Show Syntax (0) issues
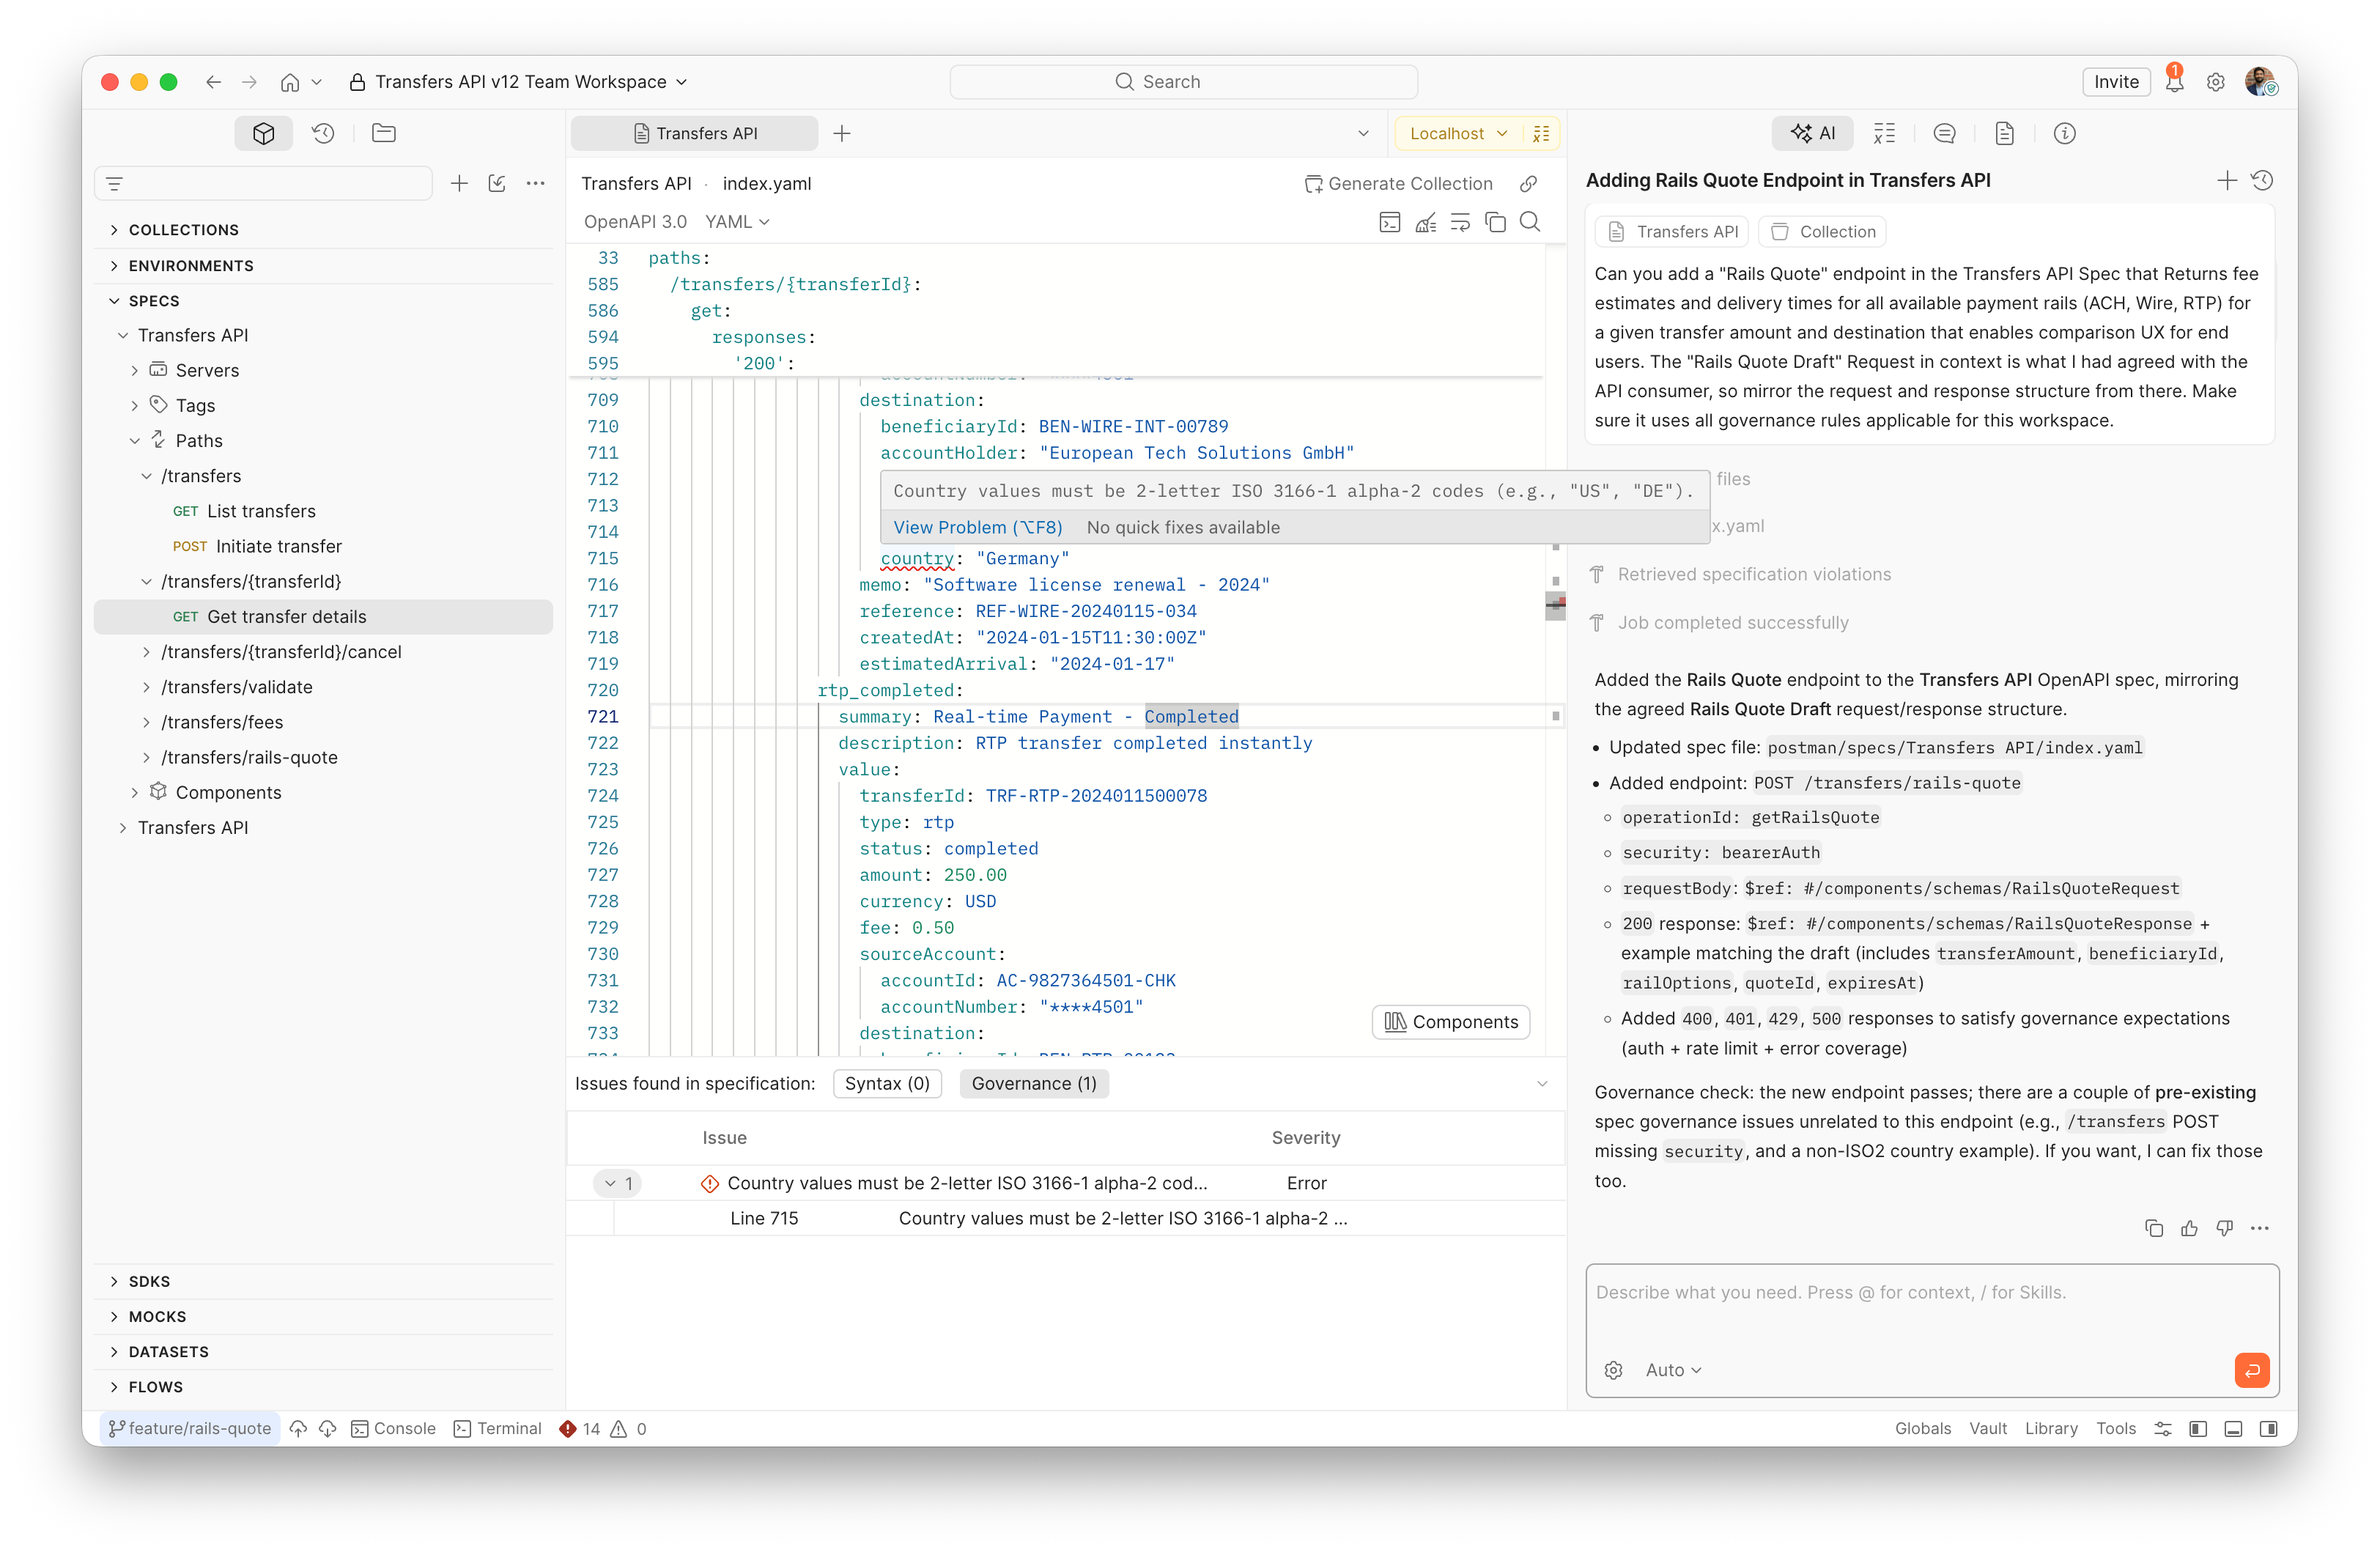Image resolution: width=2380 pixels, height=1555 pixels. (887, 1083)
